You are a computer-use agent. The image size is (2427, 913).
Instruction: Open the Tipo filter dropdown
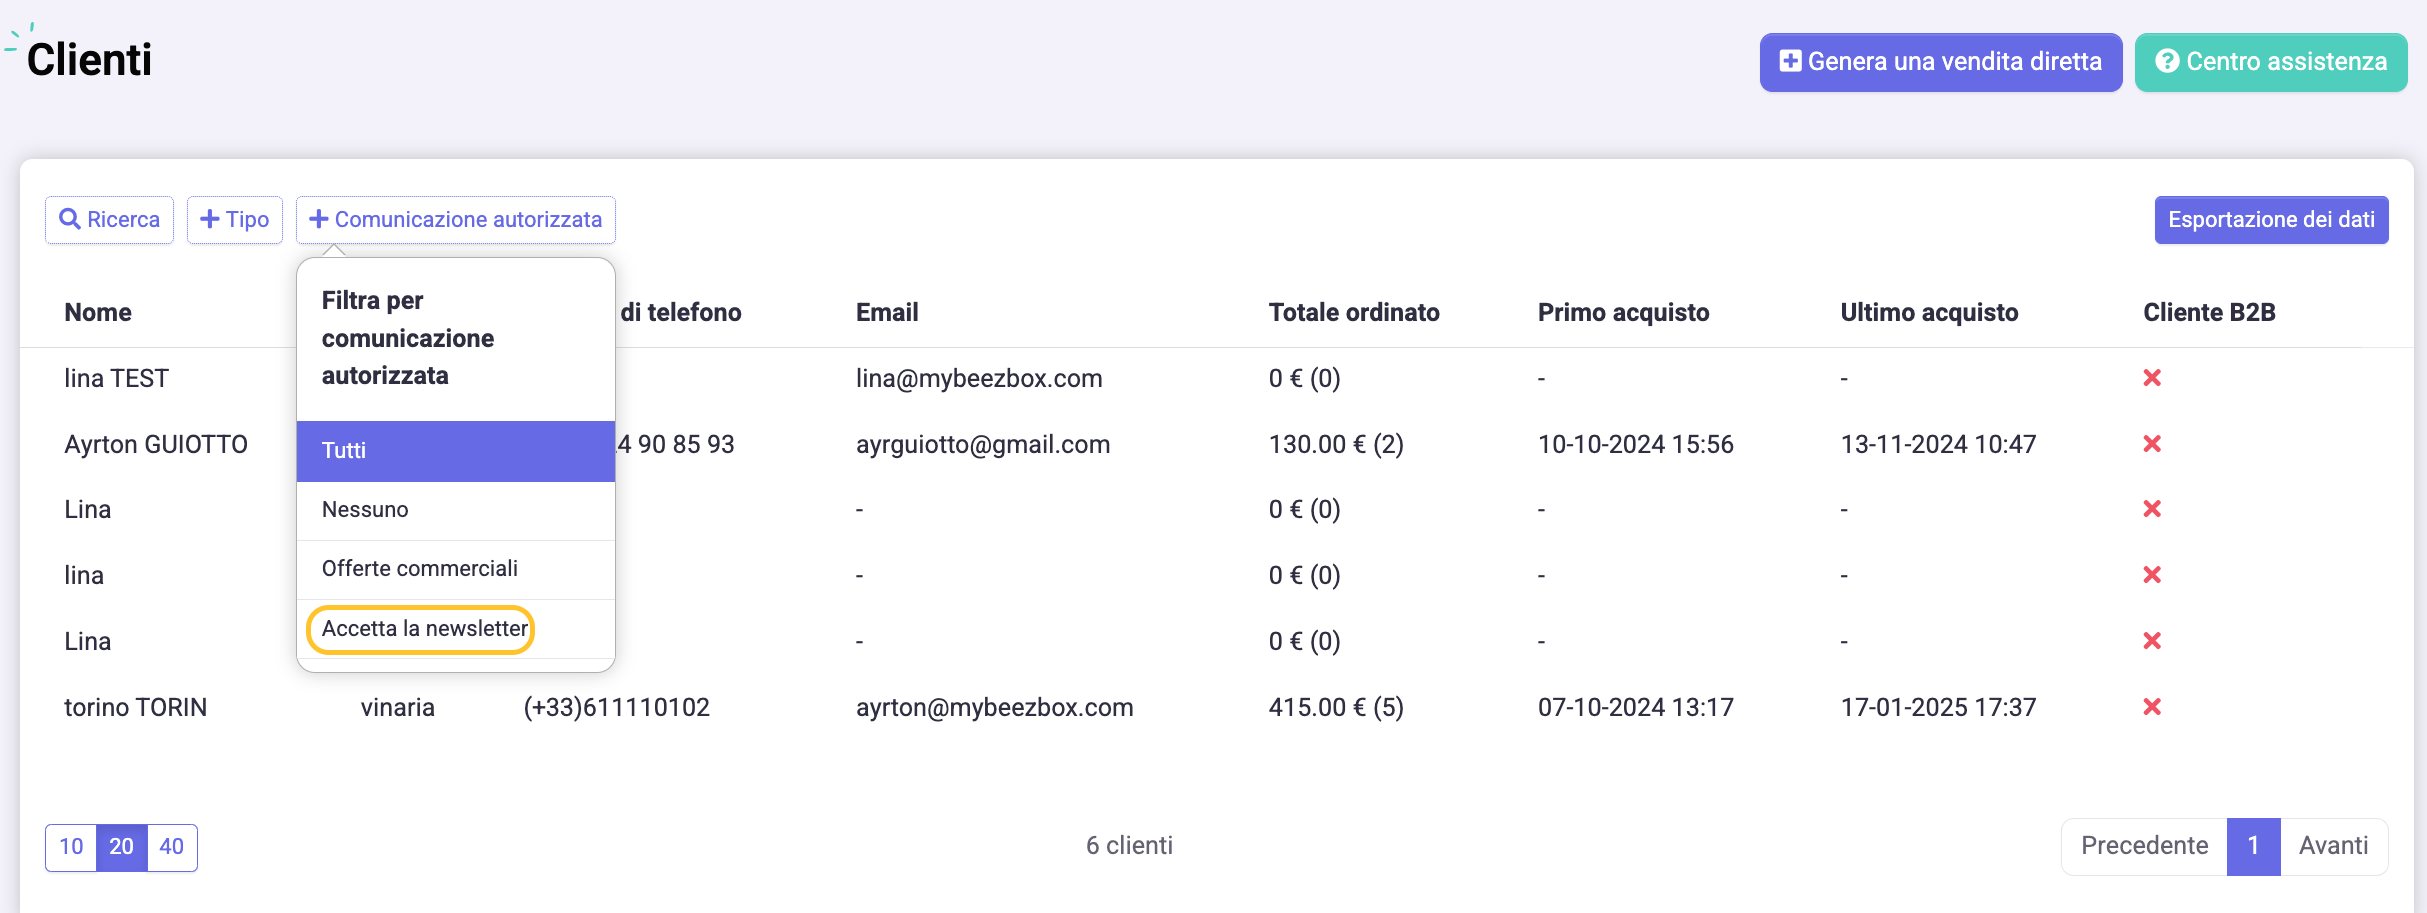point(235,219)
